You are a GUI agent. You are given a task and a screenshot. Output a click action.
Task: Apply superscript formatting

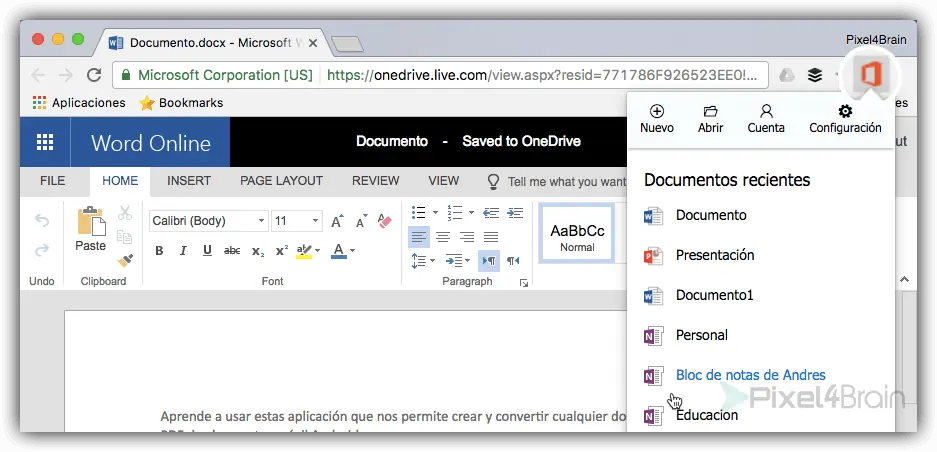pyautogui.click(x=282, y=251)
